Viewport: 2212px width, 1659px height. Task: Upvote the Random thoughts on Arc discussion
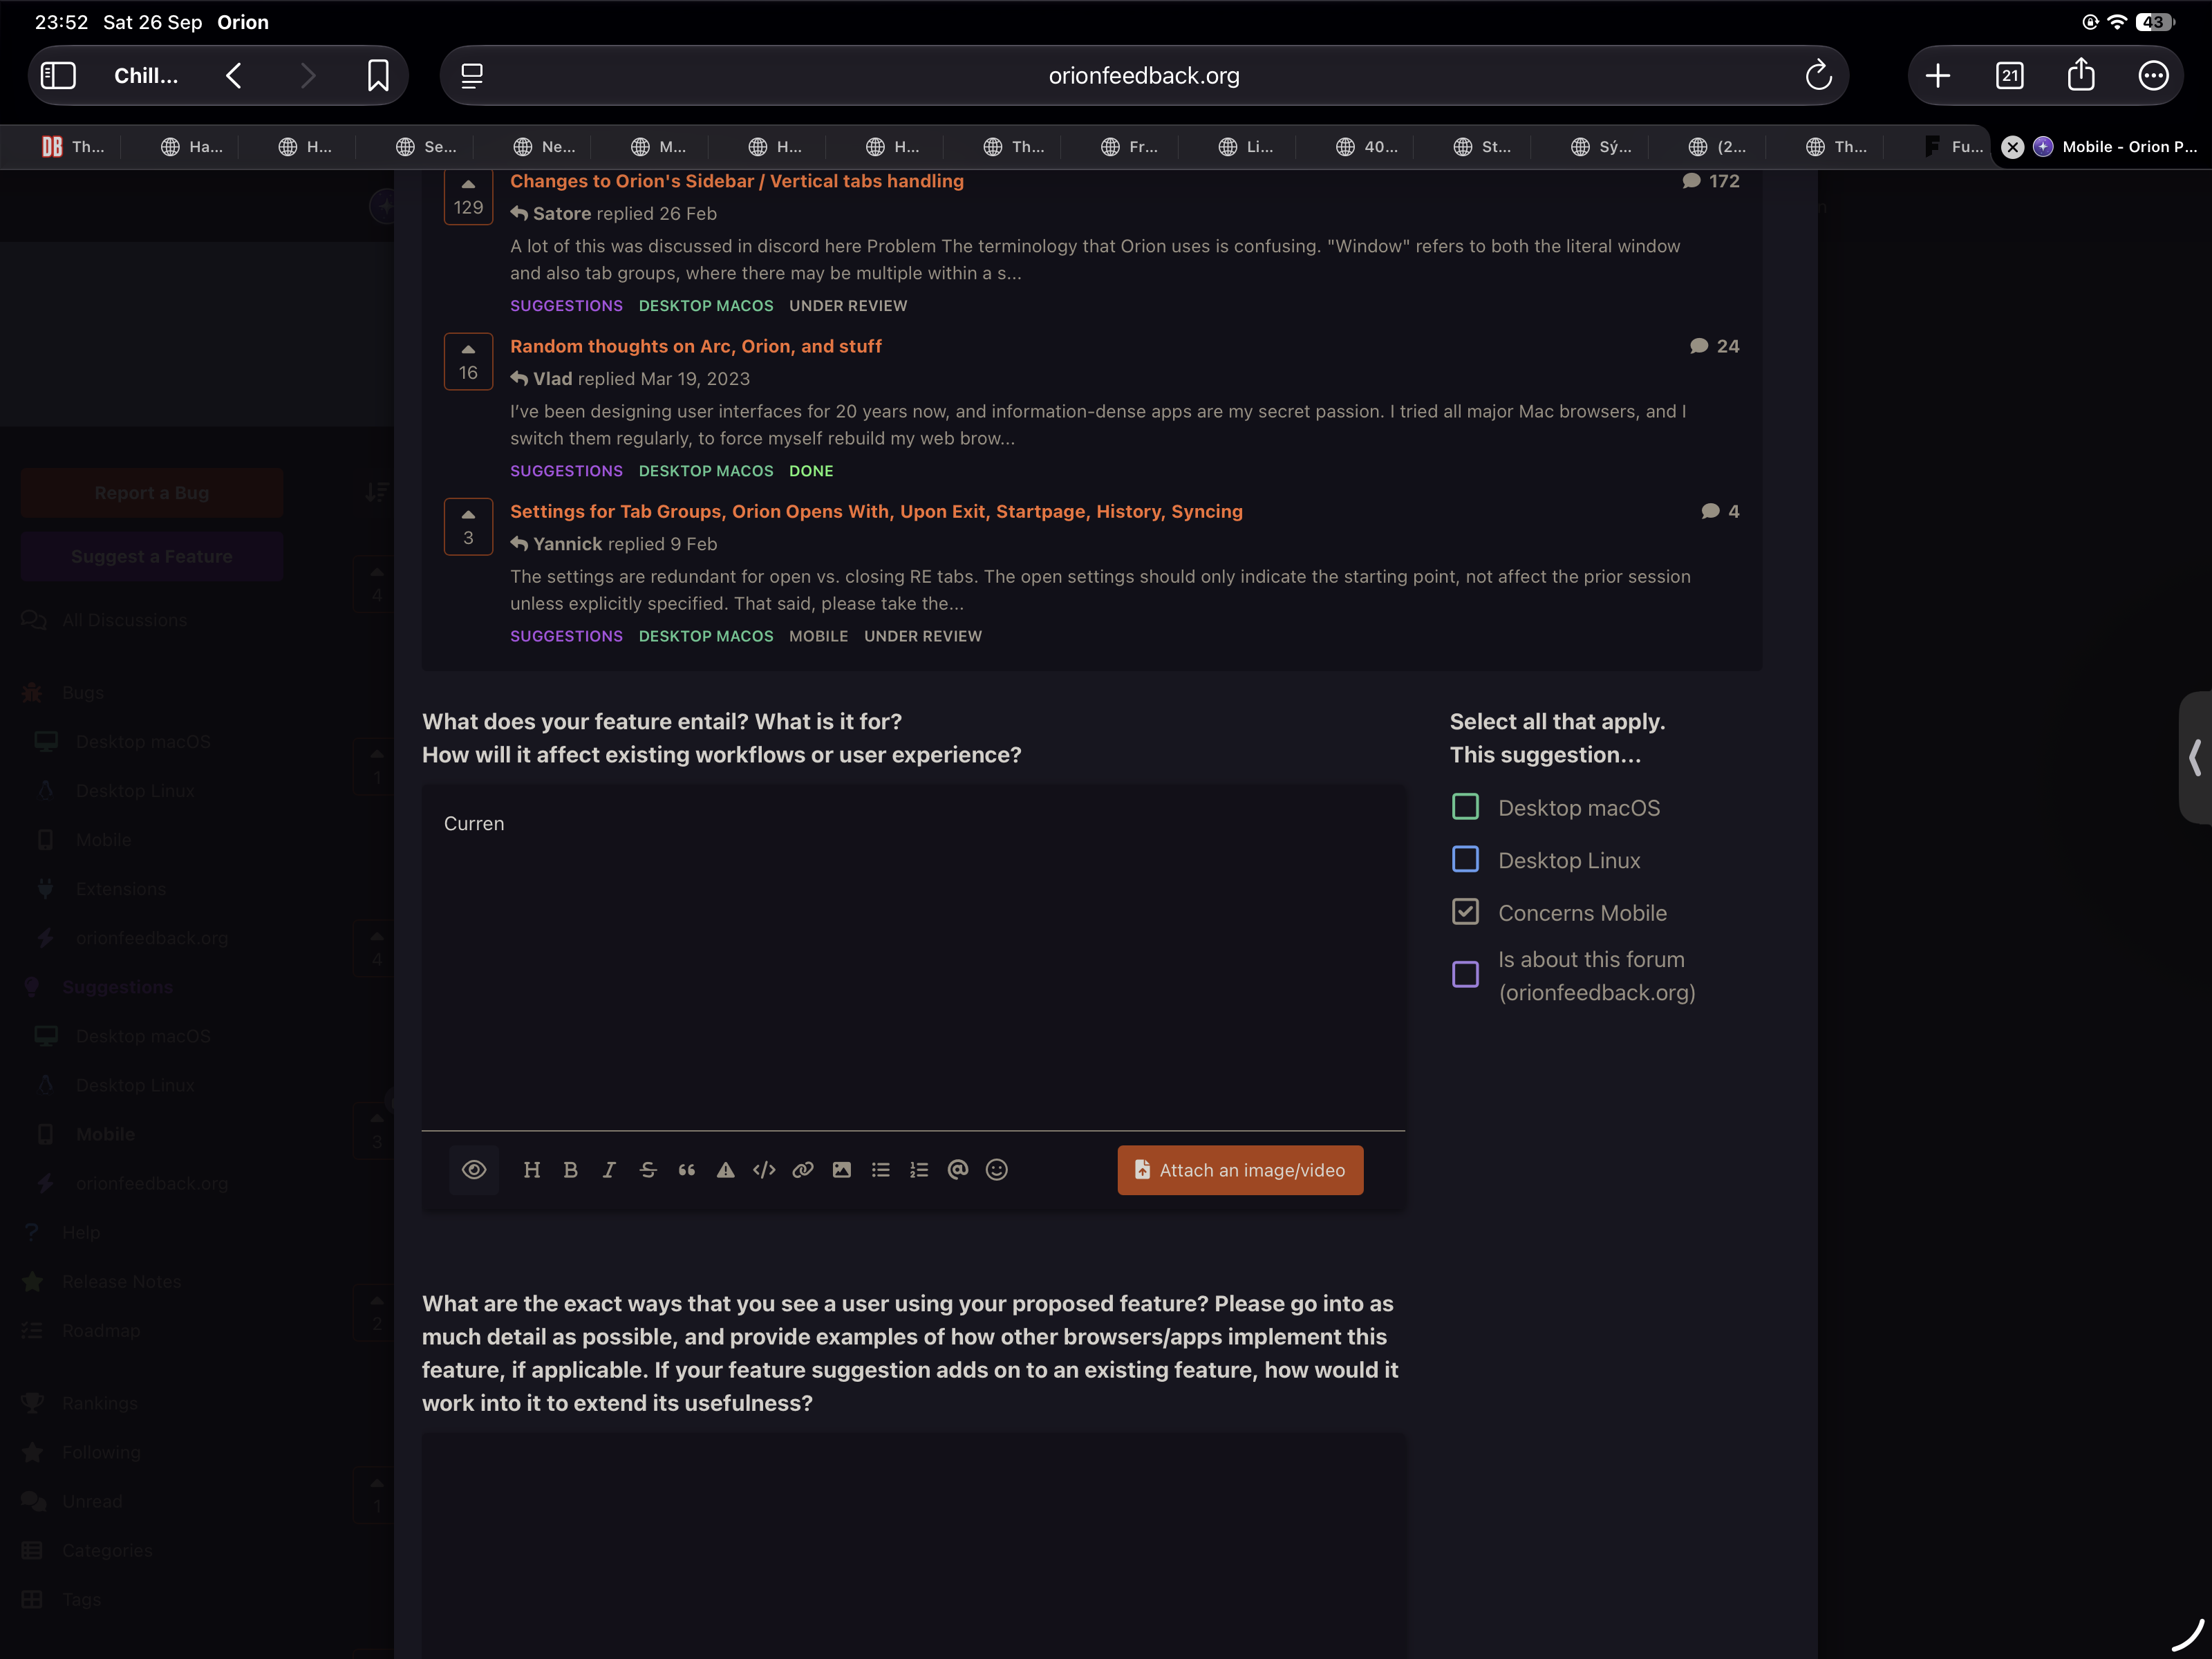click(468, 361)
